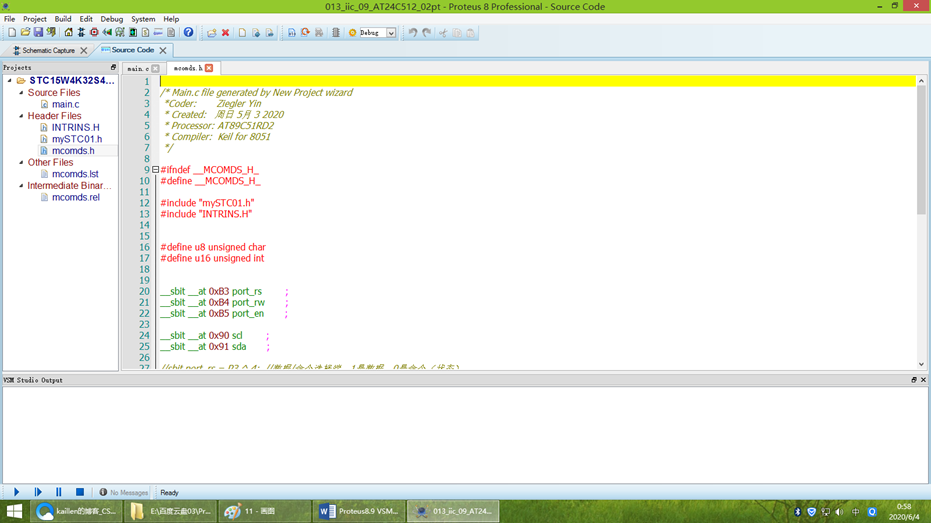931x524 pixels.
Task: Open the PCB Layout icon
Action: coord(94,33)
